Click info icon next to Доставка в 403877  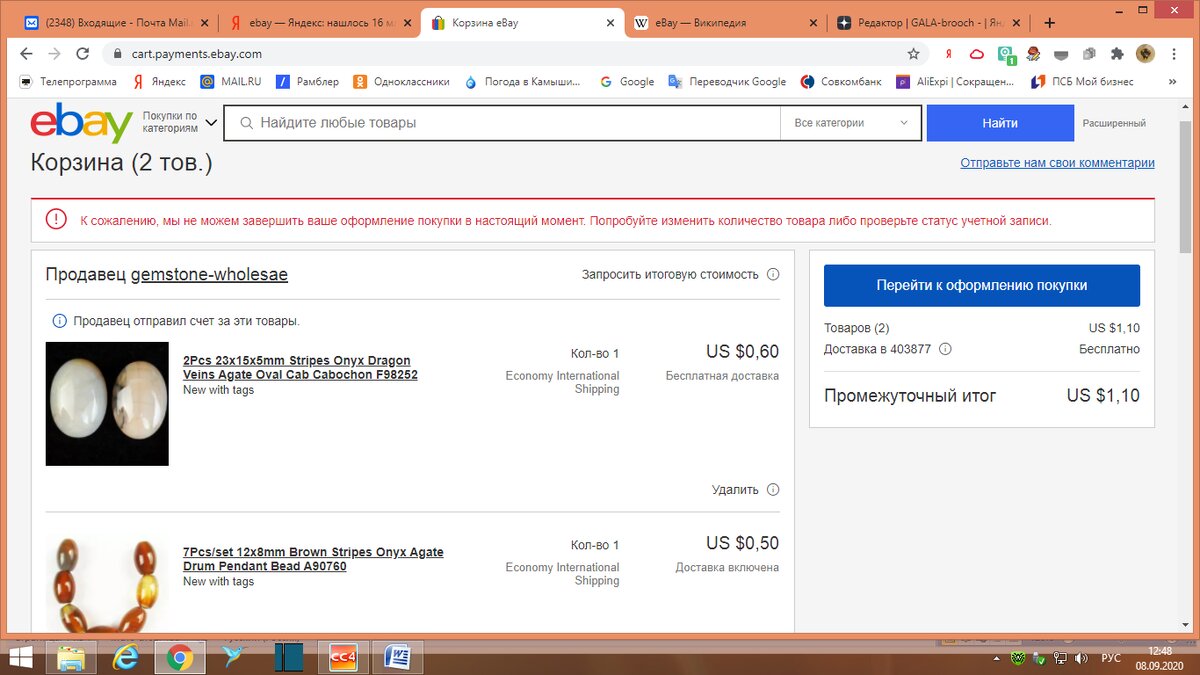(x=945, y=350)
